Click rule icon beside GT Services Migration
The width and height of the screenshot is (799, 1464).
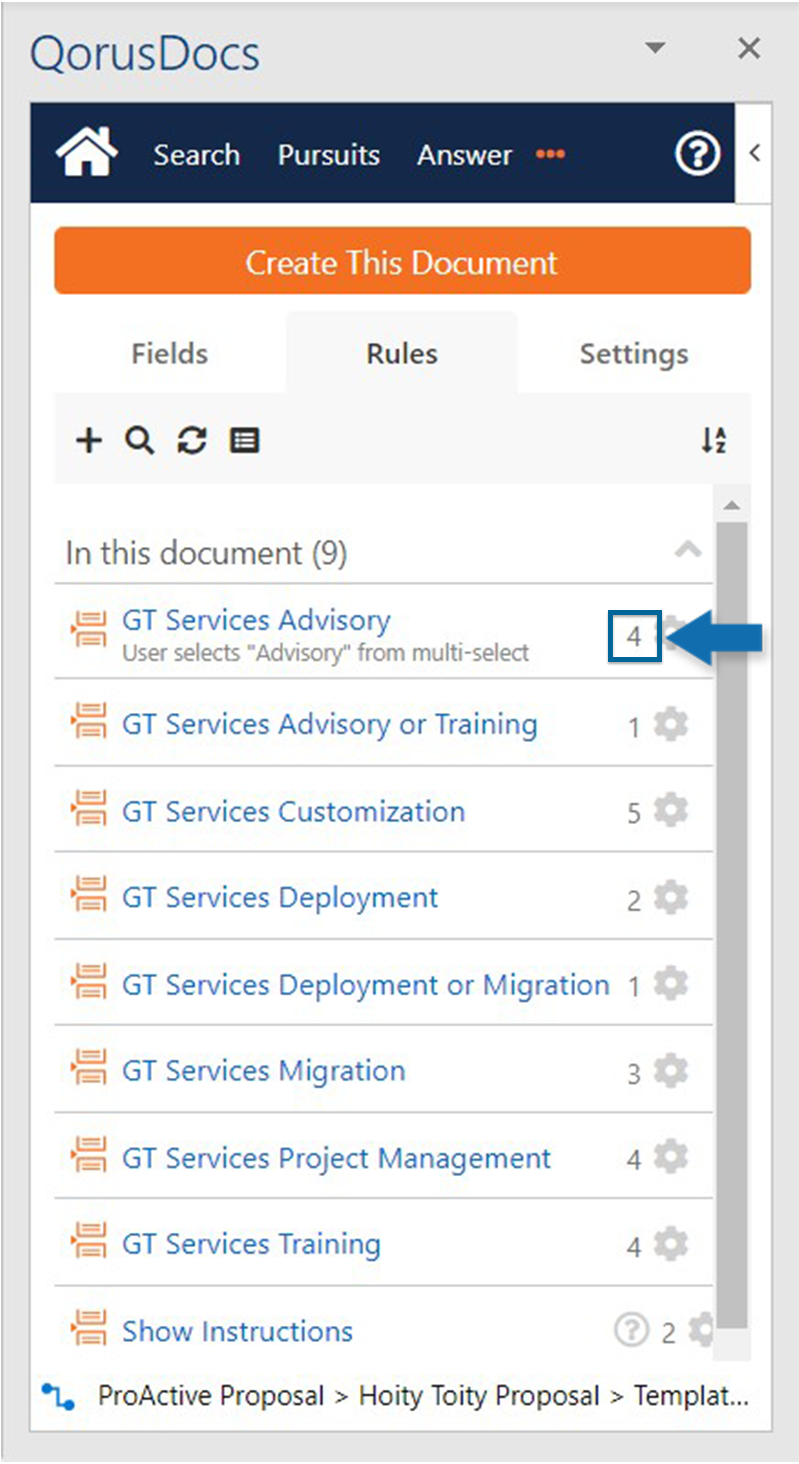point(89,1069)
